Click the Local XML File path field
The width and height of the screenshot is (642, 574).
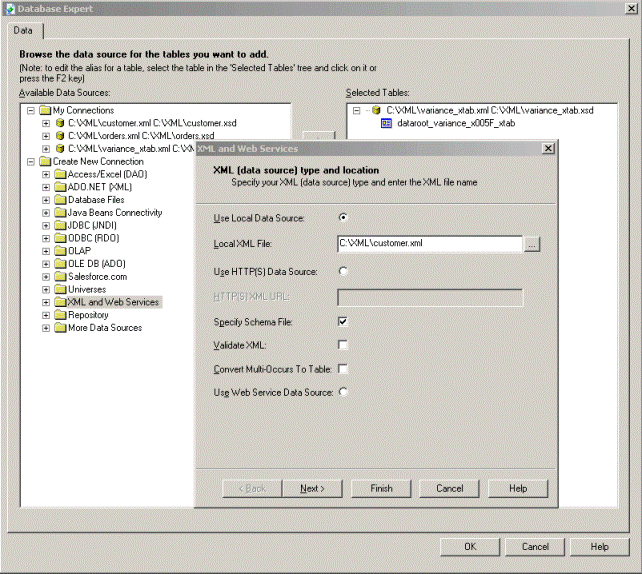point(430,244)
